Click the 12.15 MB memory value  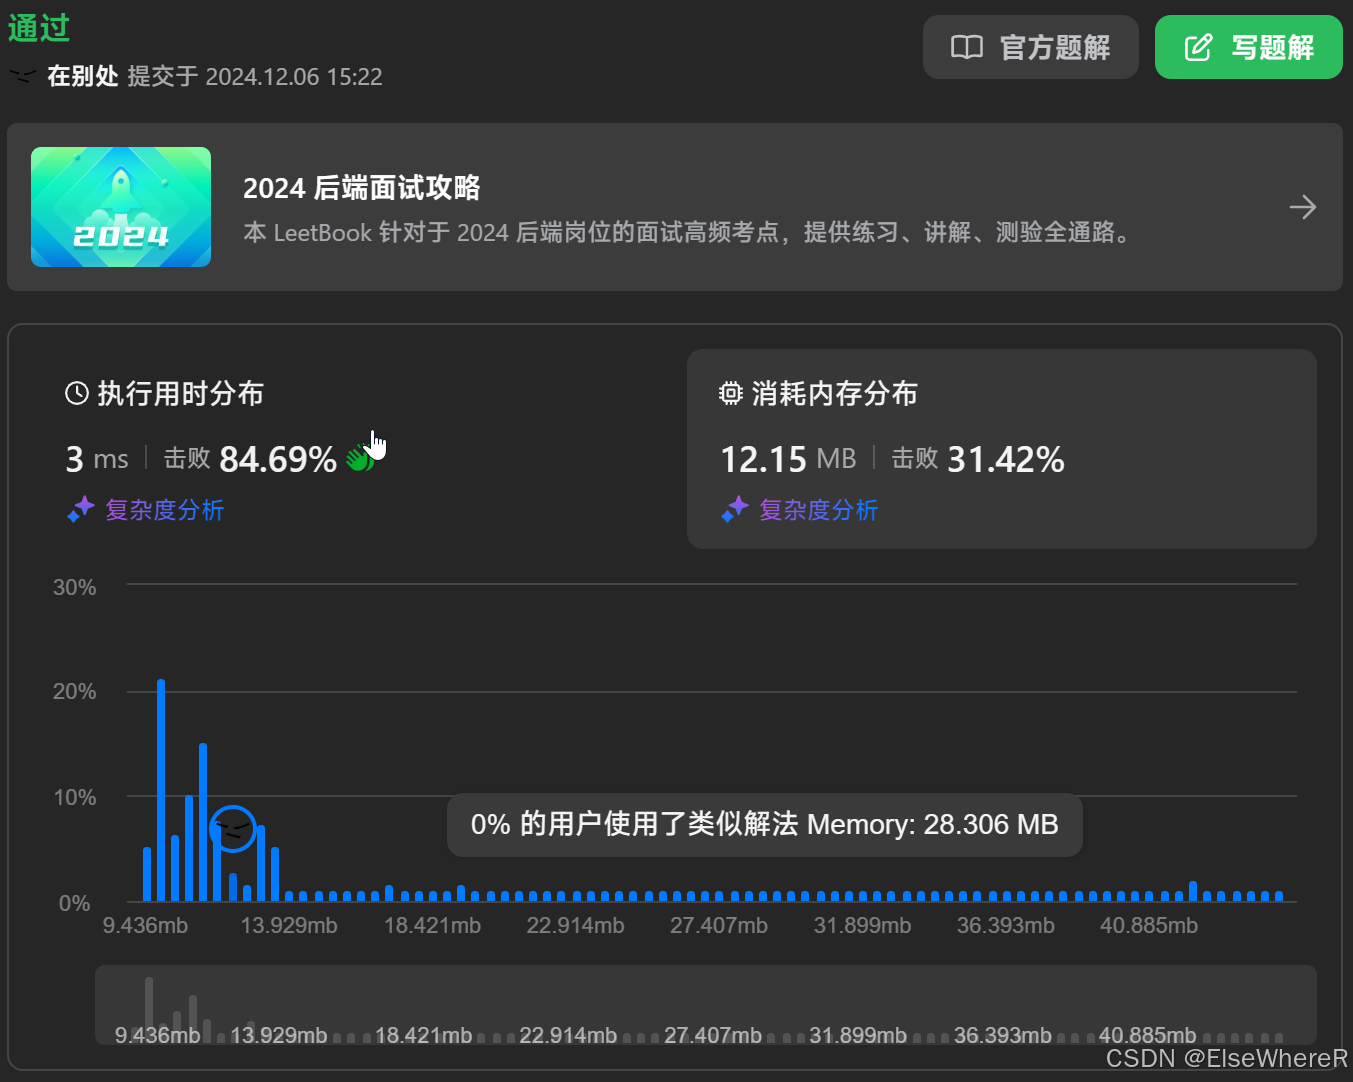click(x=788, y=459)
